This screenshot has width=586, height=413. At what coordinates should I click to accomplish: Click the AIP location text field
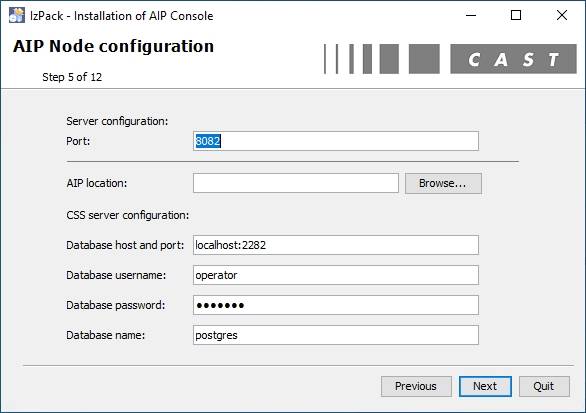(x=296, y=183)
